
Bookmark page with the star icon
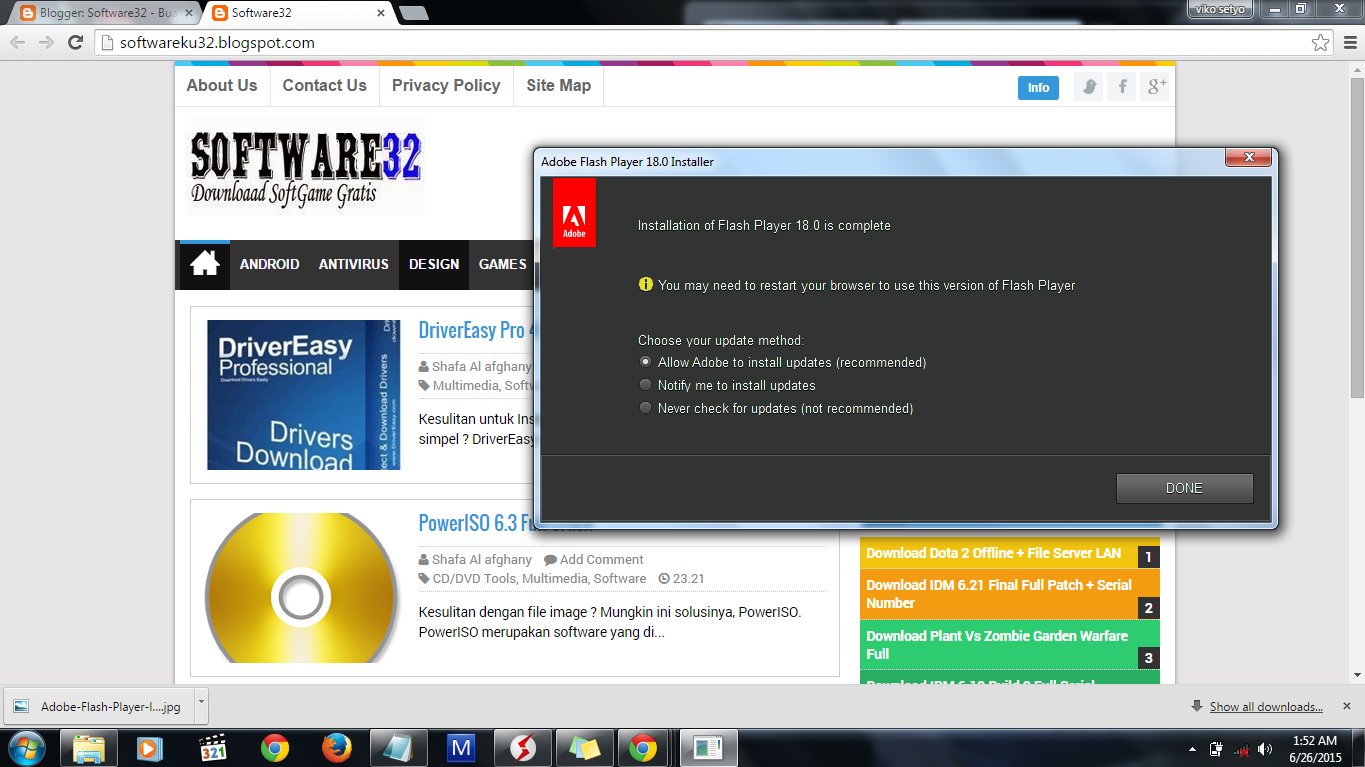1321,43
